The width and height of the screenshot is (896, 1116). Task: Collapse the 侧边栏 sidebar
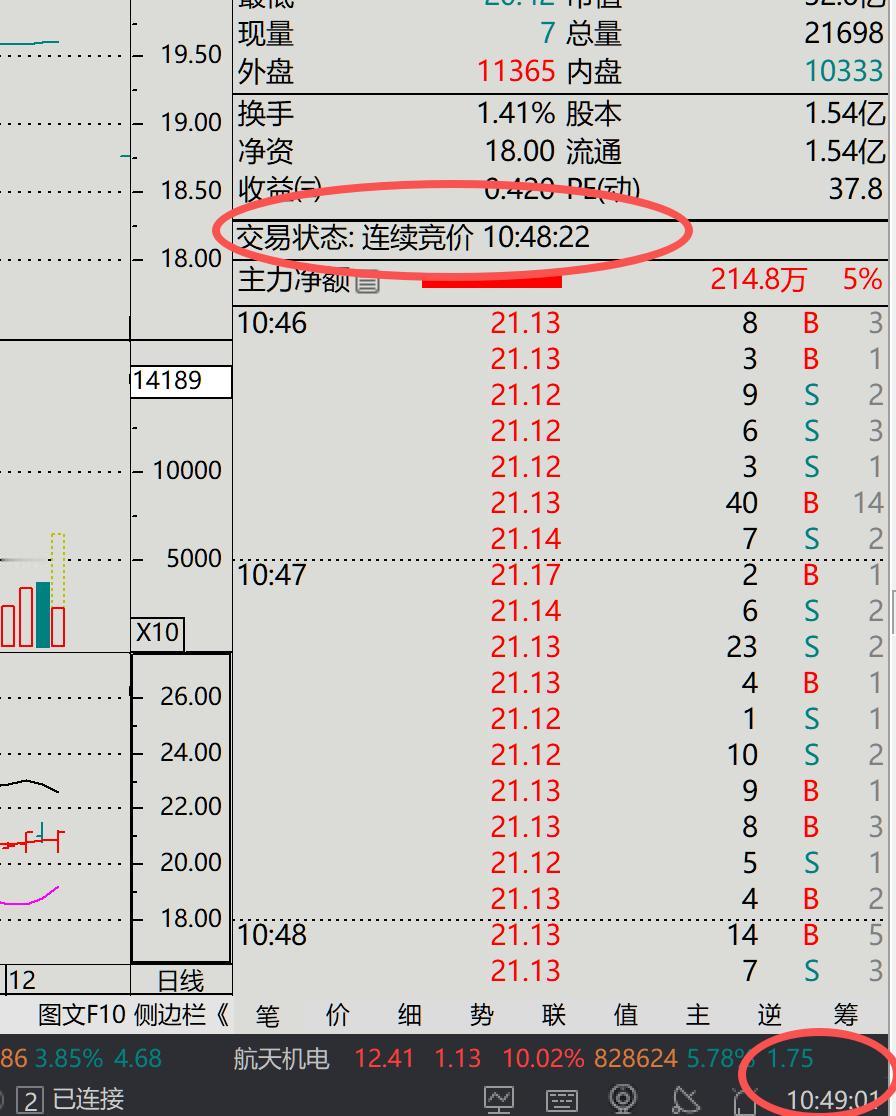(181, 1014)
